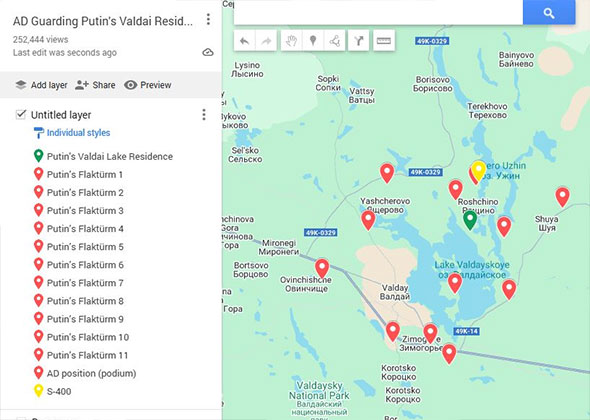Viewport: 590px width, 420px height.
Task: Select the Draw a line tool
Action: click(x=335, y=41)
